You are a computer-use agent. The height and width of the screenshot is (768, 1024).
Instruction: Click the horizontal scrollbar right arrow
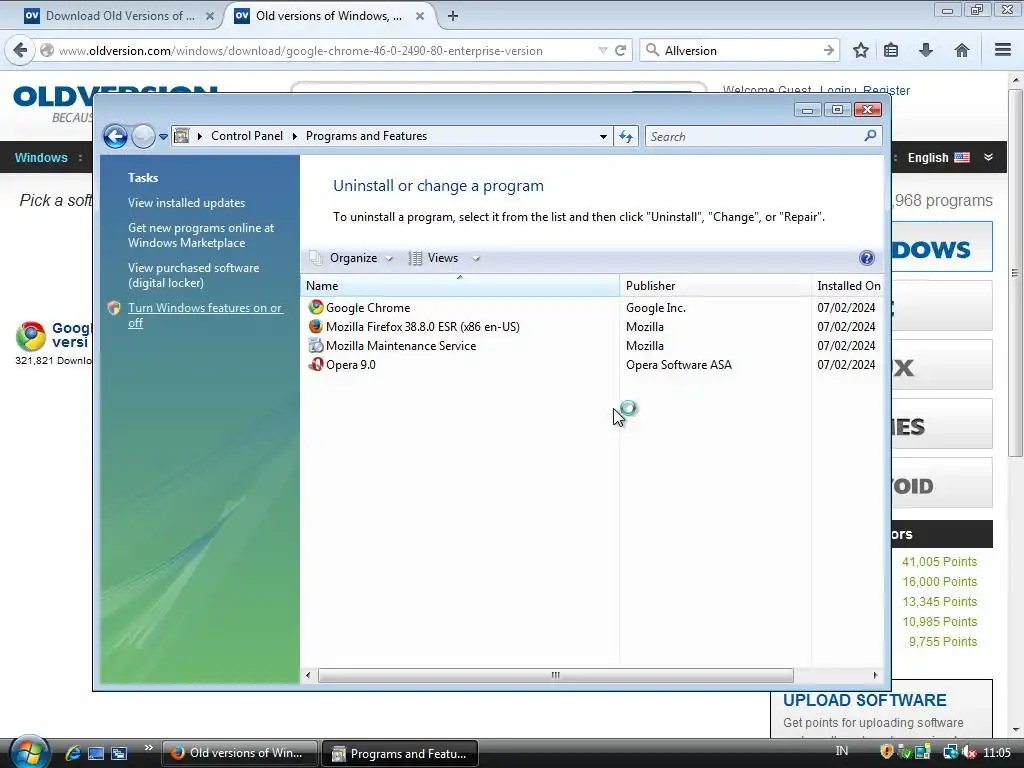tap(876, 675)
